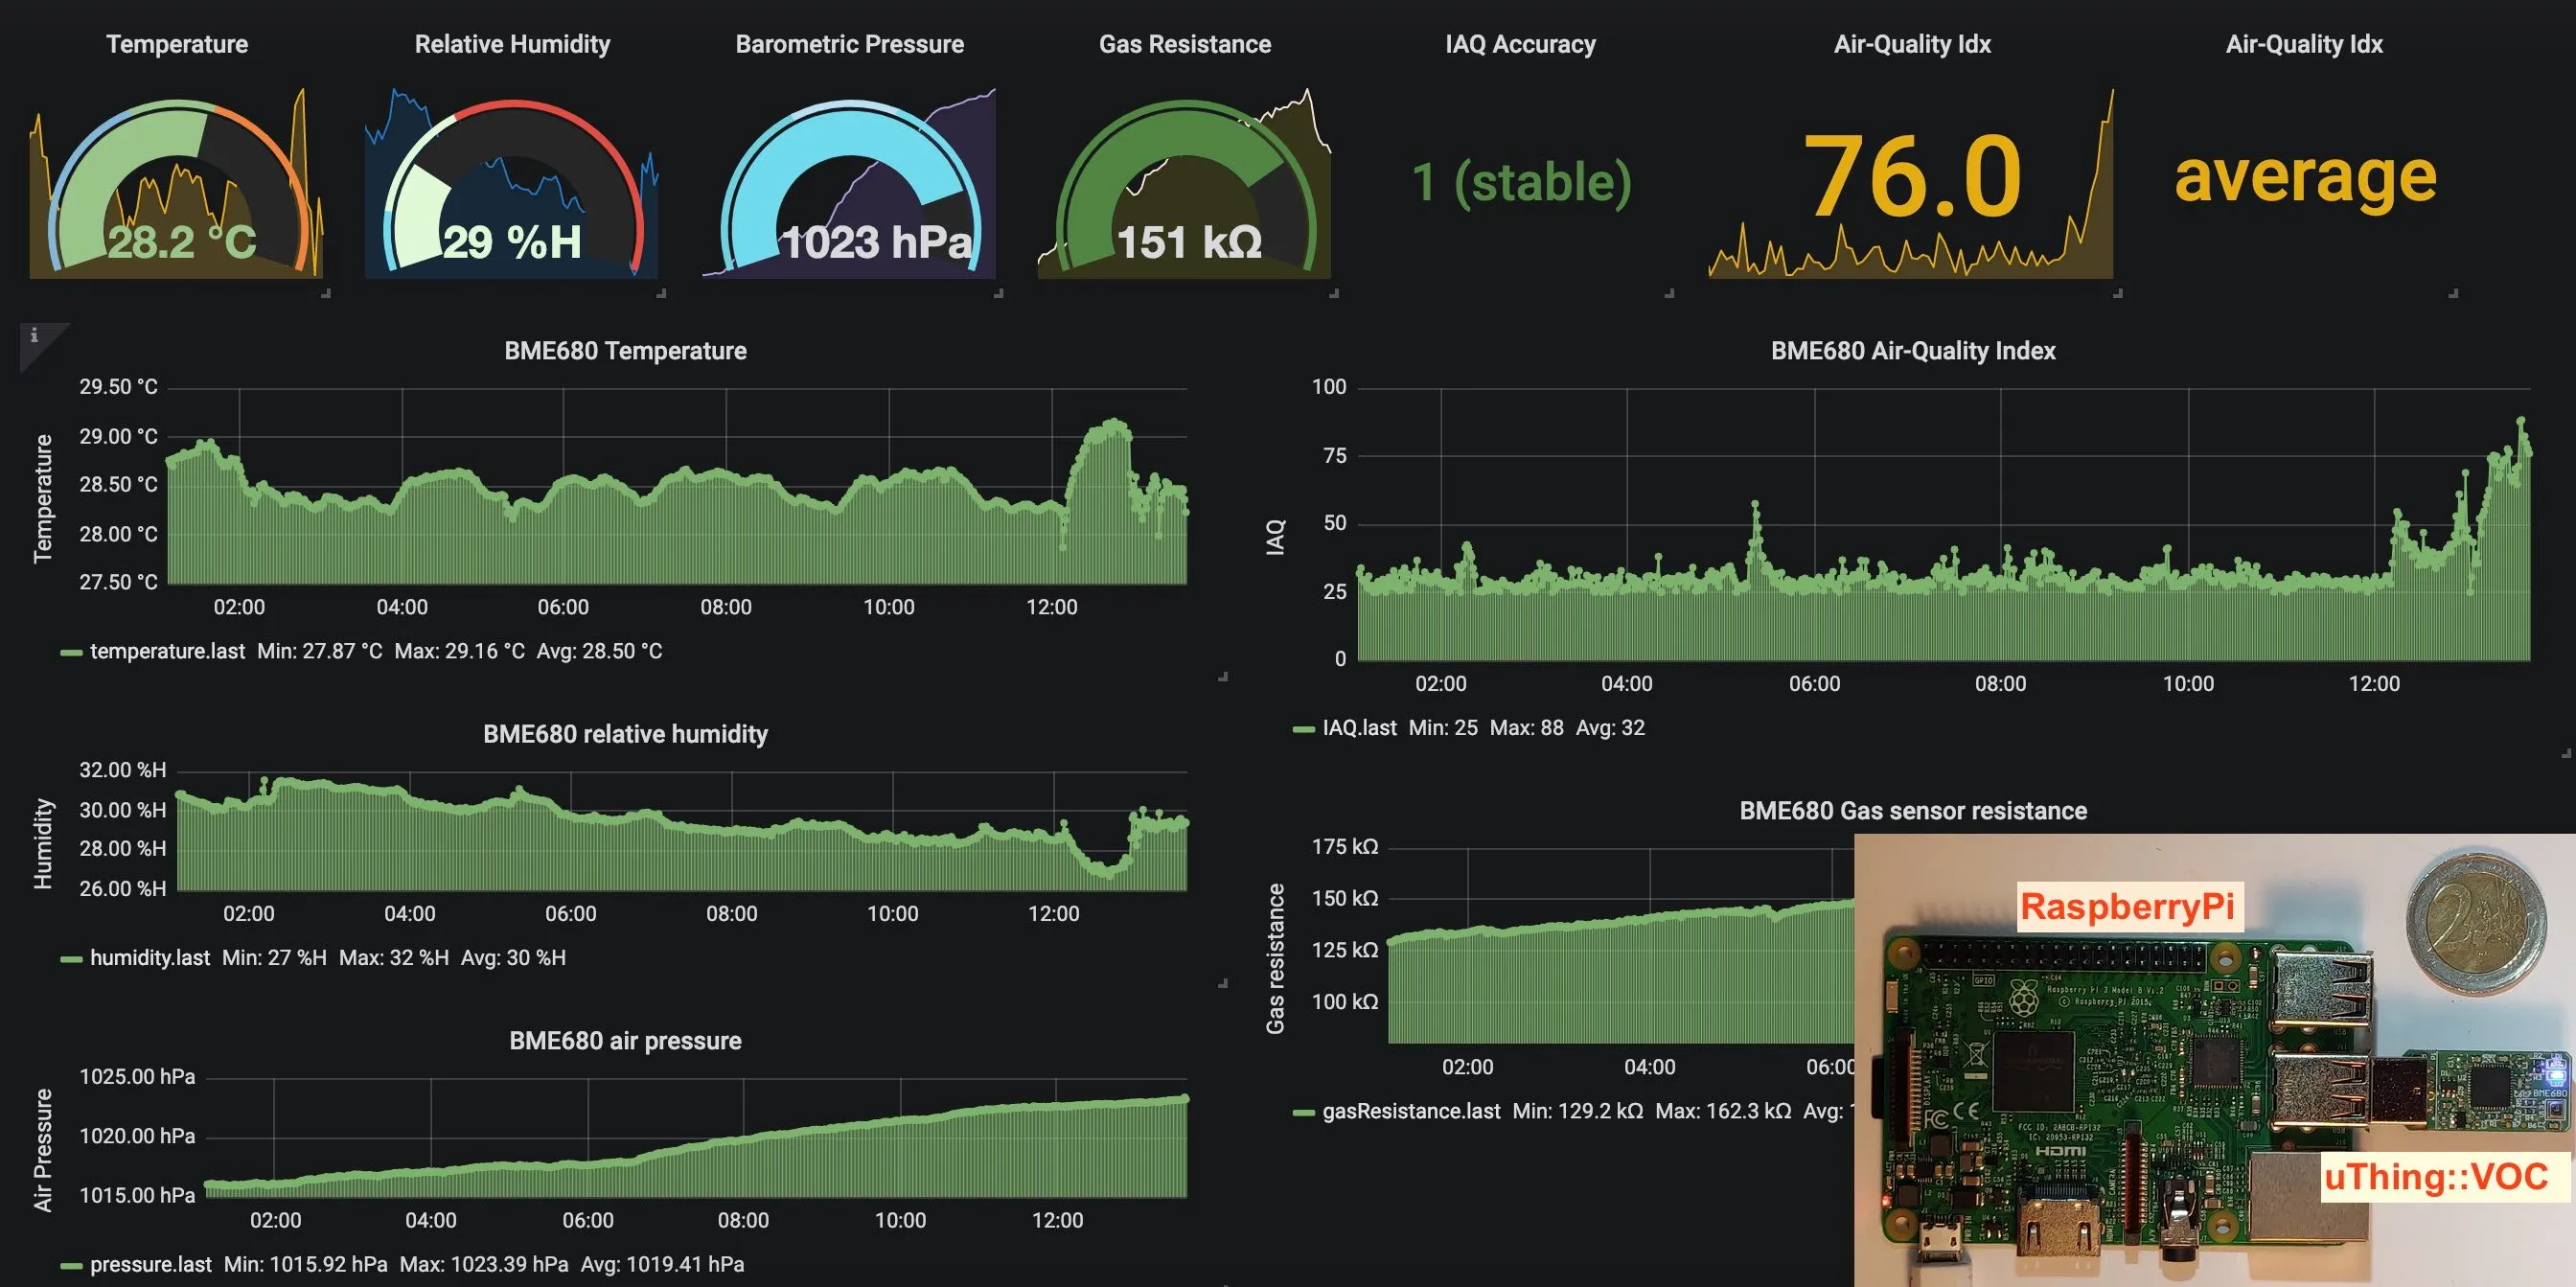
Task: Click the gasResistance.last legend label
Action: pos(1410,1111)
